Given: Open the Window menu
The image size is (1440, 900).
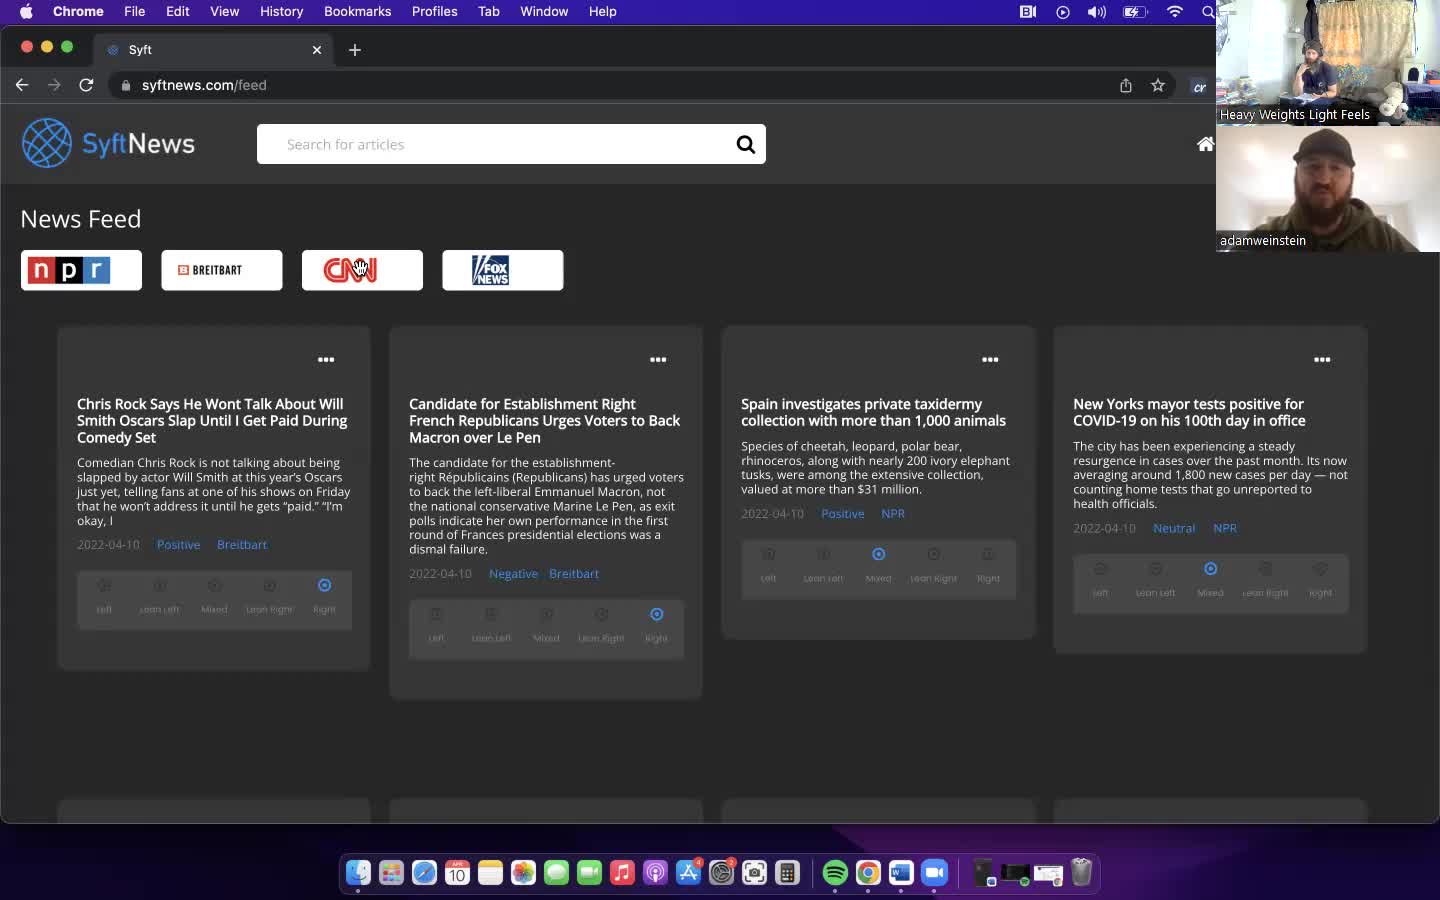Looking at the screenshot, I should [544, 12].
